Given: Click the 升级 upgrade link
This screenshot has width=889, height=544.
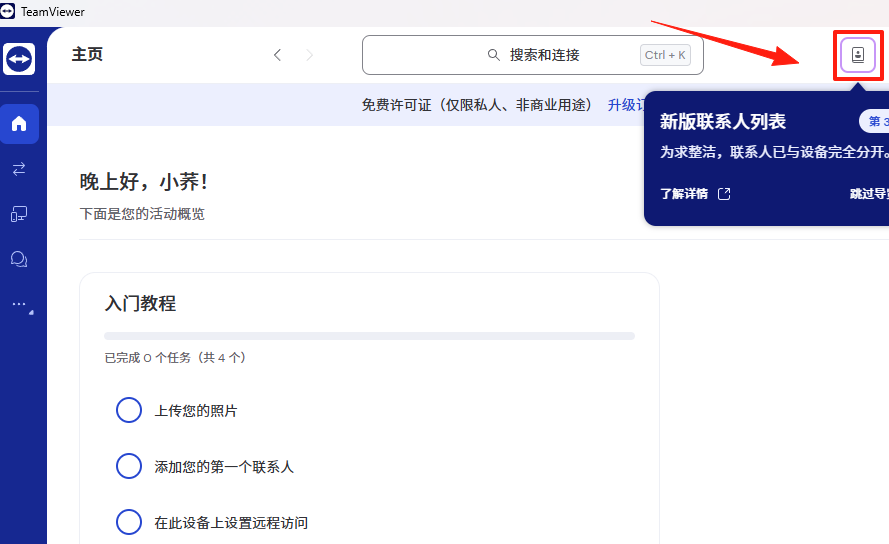Looking at the screenshot, I should click(625, 105).
